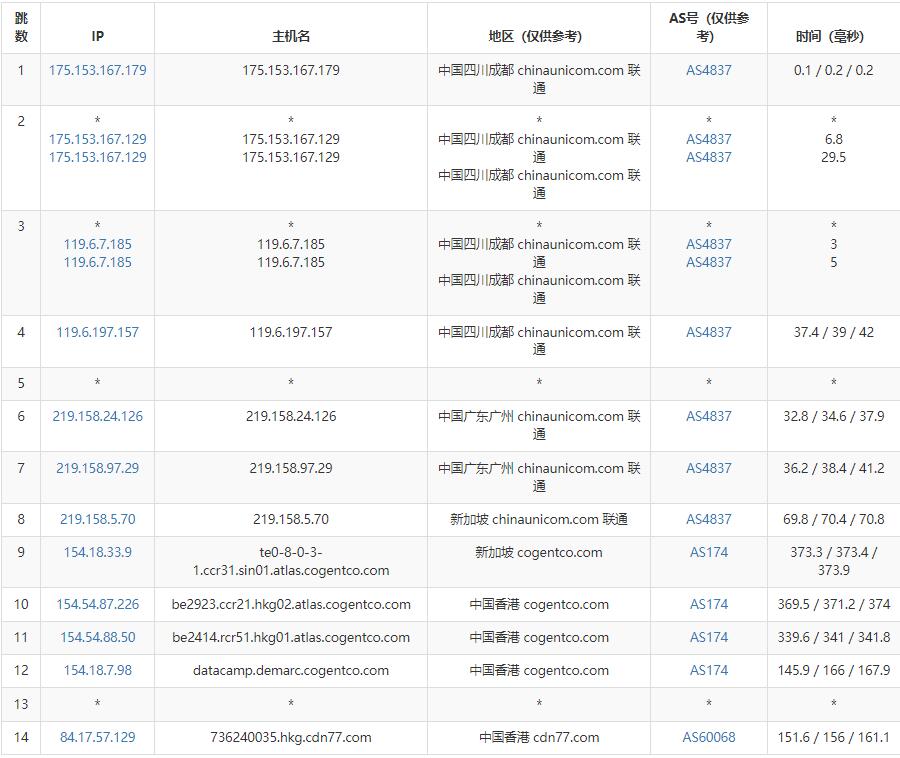
Task: Open the 154.54.87.226 IP link
Action: 98,604
